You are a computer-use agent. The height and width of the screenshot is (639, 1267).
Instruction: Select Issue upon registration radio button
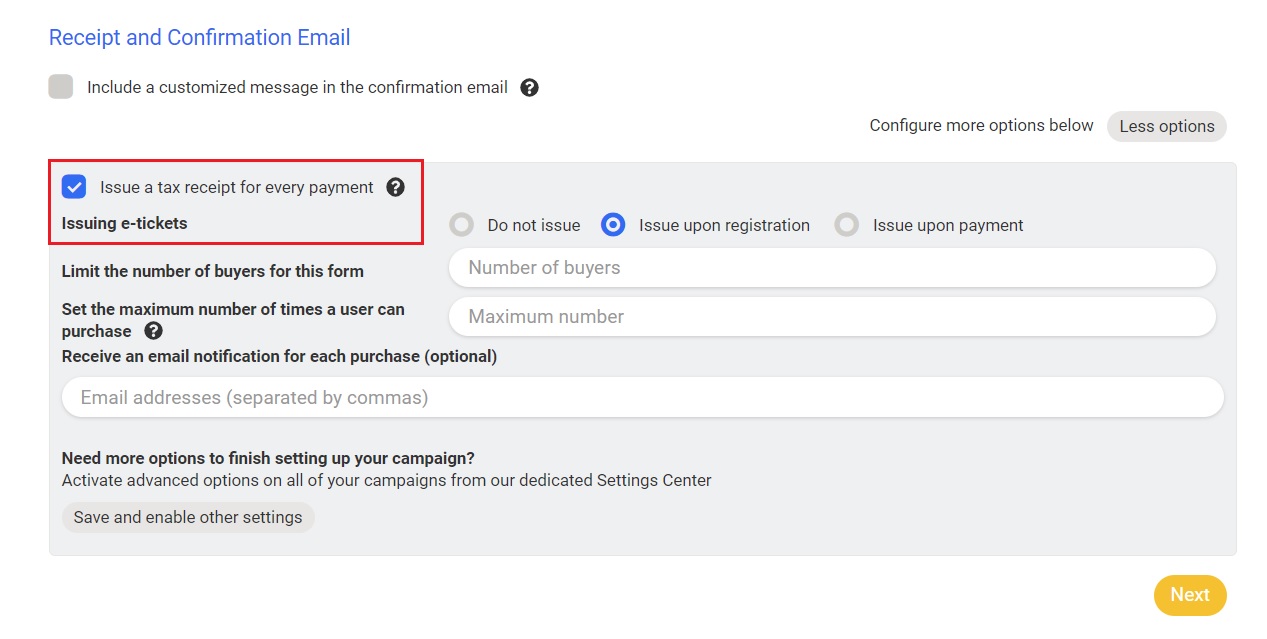(x=613, y=225)
